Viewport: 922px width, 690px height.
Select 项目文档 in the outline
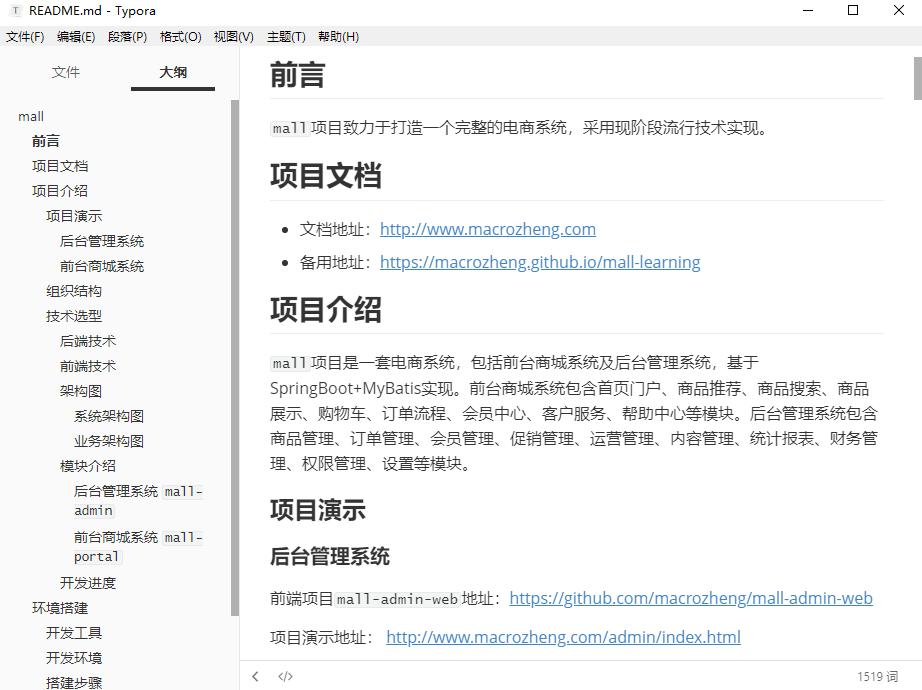[60, 166]
